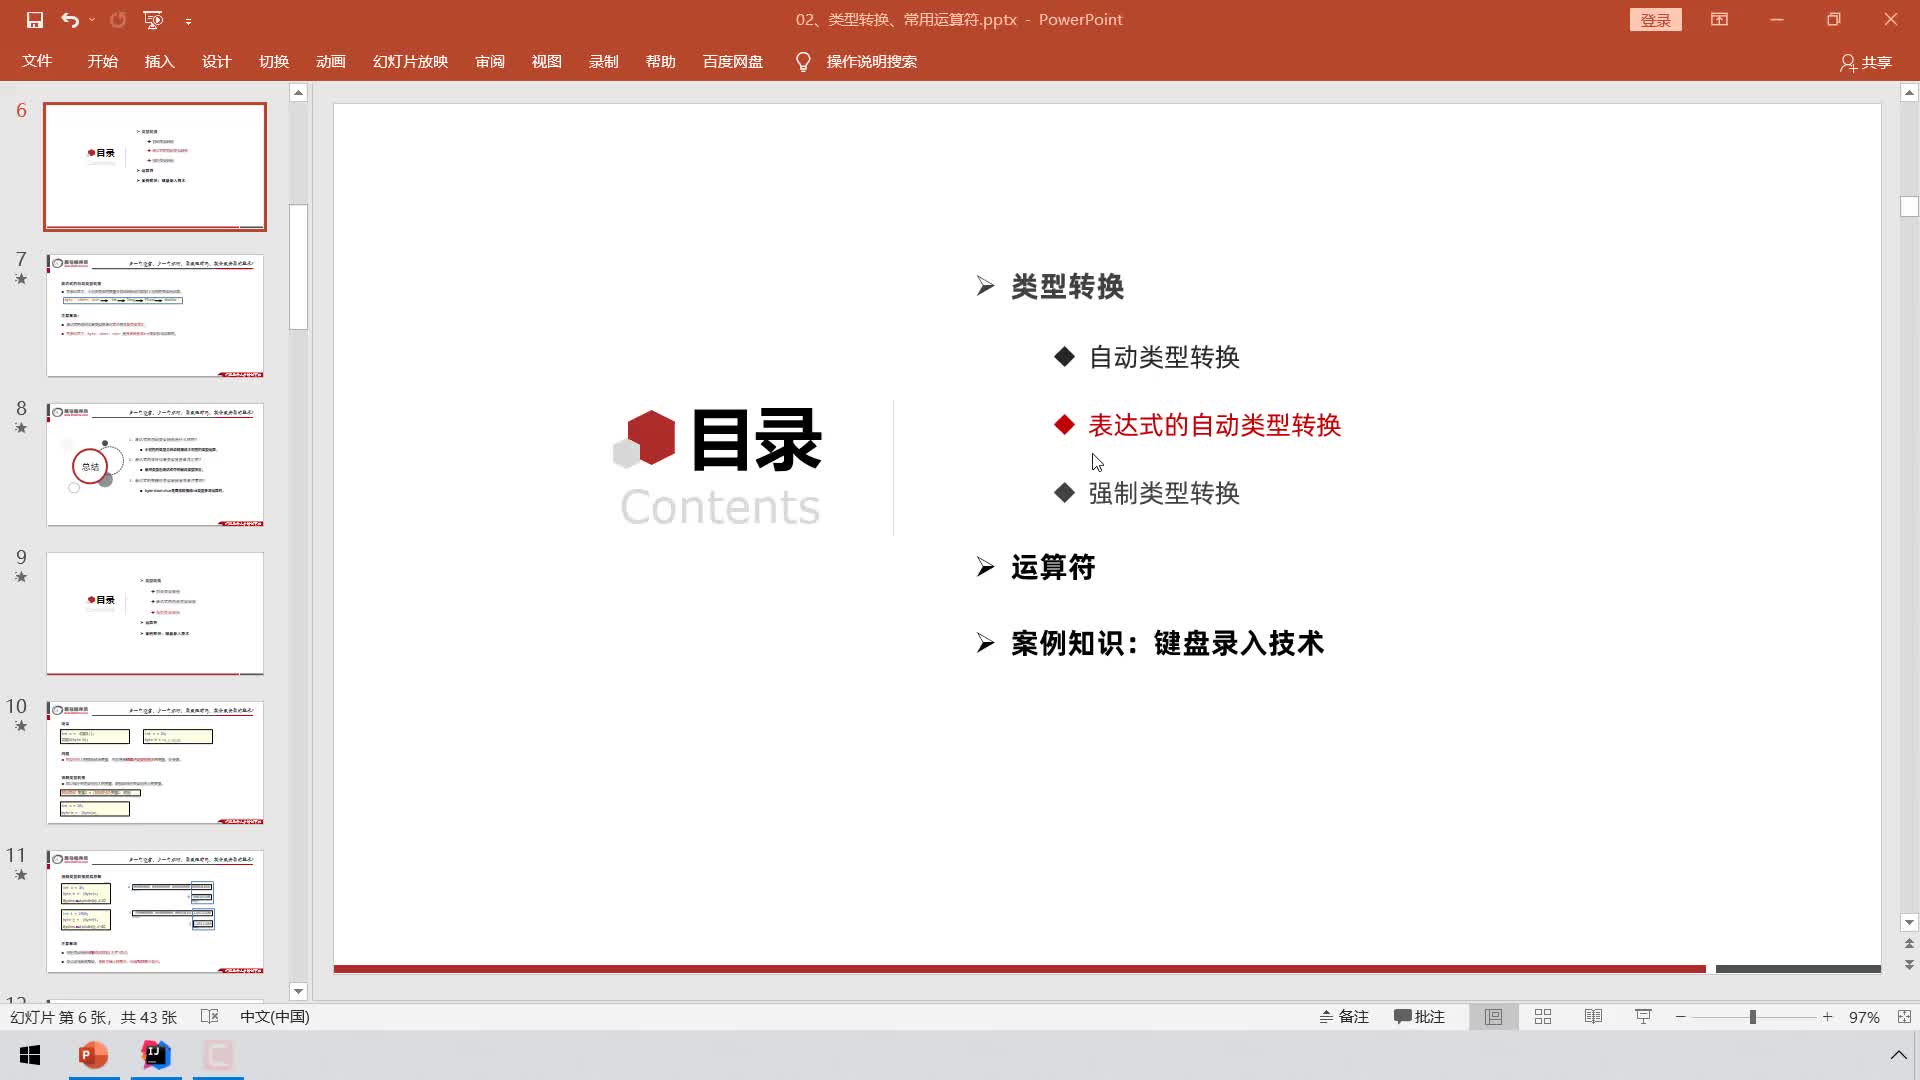Screen dimensions: 1920x1080
Task: Undo the last action
Action: [x=69, y=19]
